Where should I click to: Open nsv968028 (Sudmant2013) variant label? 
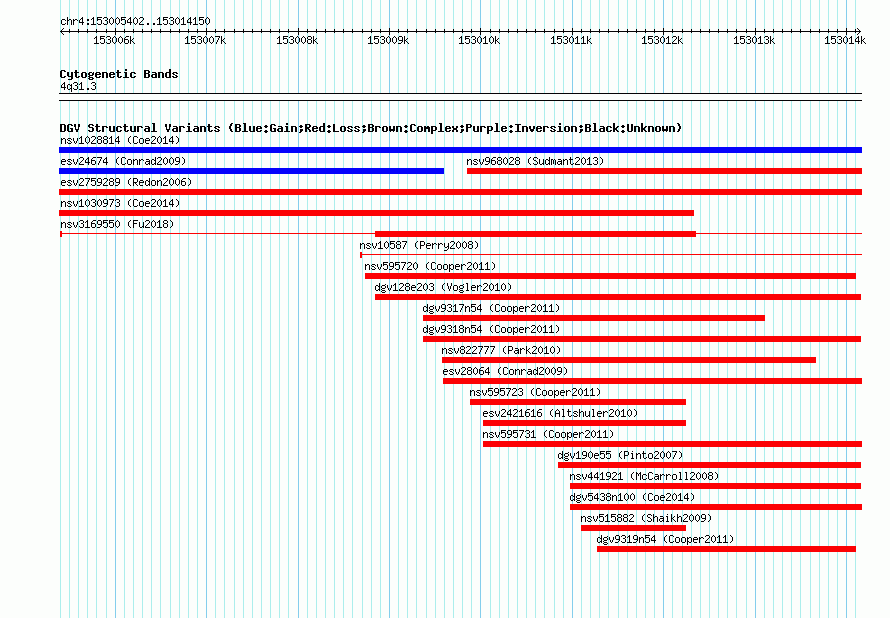[x=535, y=161]
